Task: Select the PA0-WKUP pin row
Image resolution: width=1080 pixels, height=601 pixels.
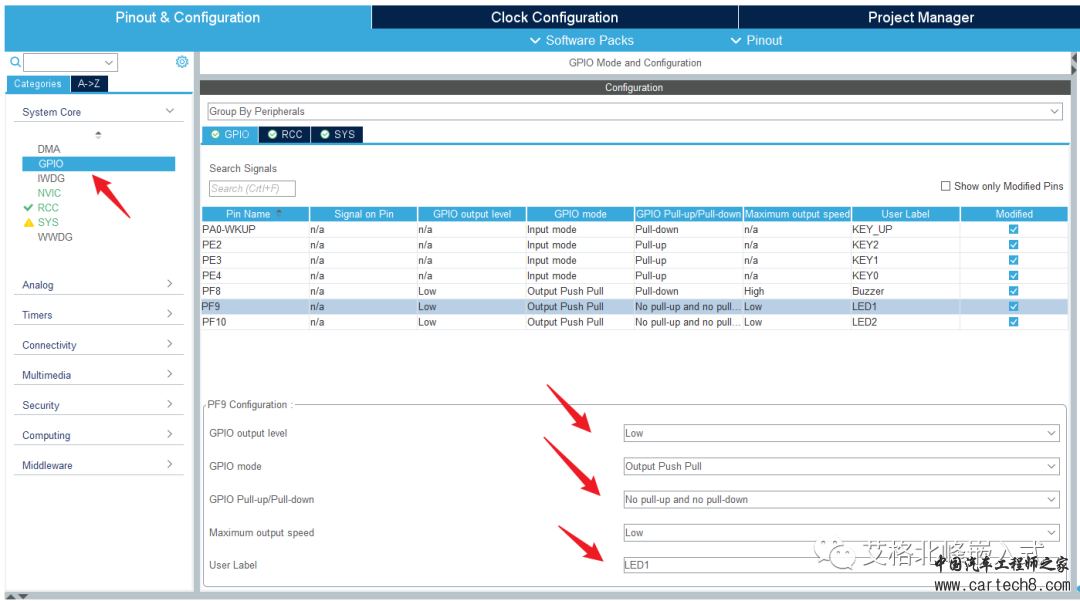Action: coord(634,229)
